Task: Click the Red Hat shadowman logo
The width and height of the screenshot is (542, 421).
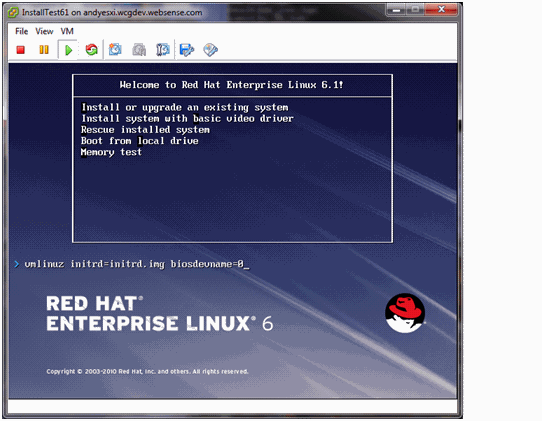Action: pyautogui.click(x=405, y=313)
